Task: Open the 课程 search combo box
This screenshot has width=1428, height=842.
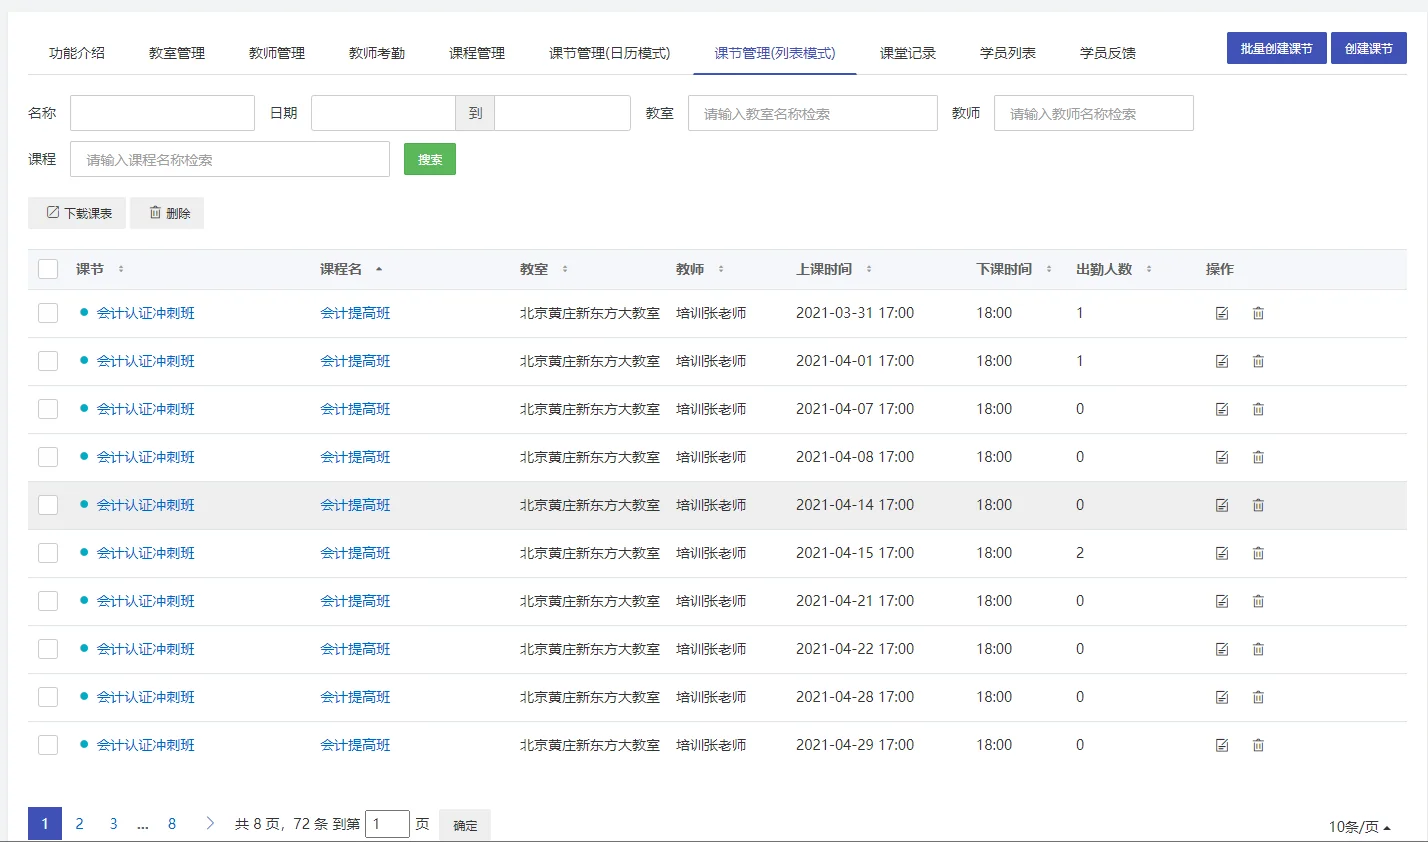Action: coord(230,159)
